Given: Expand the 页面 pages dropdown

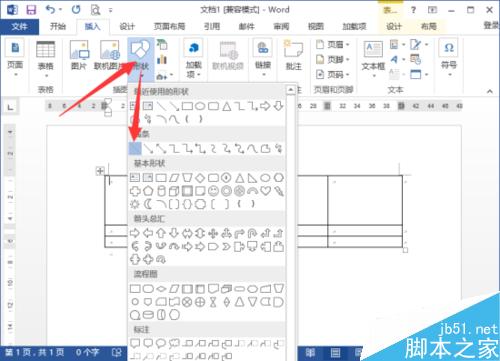Looking at the screenshot, I should tap(15, 59).
